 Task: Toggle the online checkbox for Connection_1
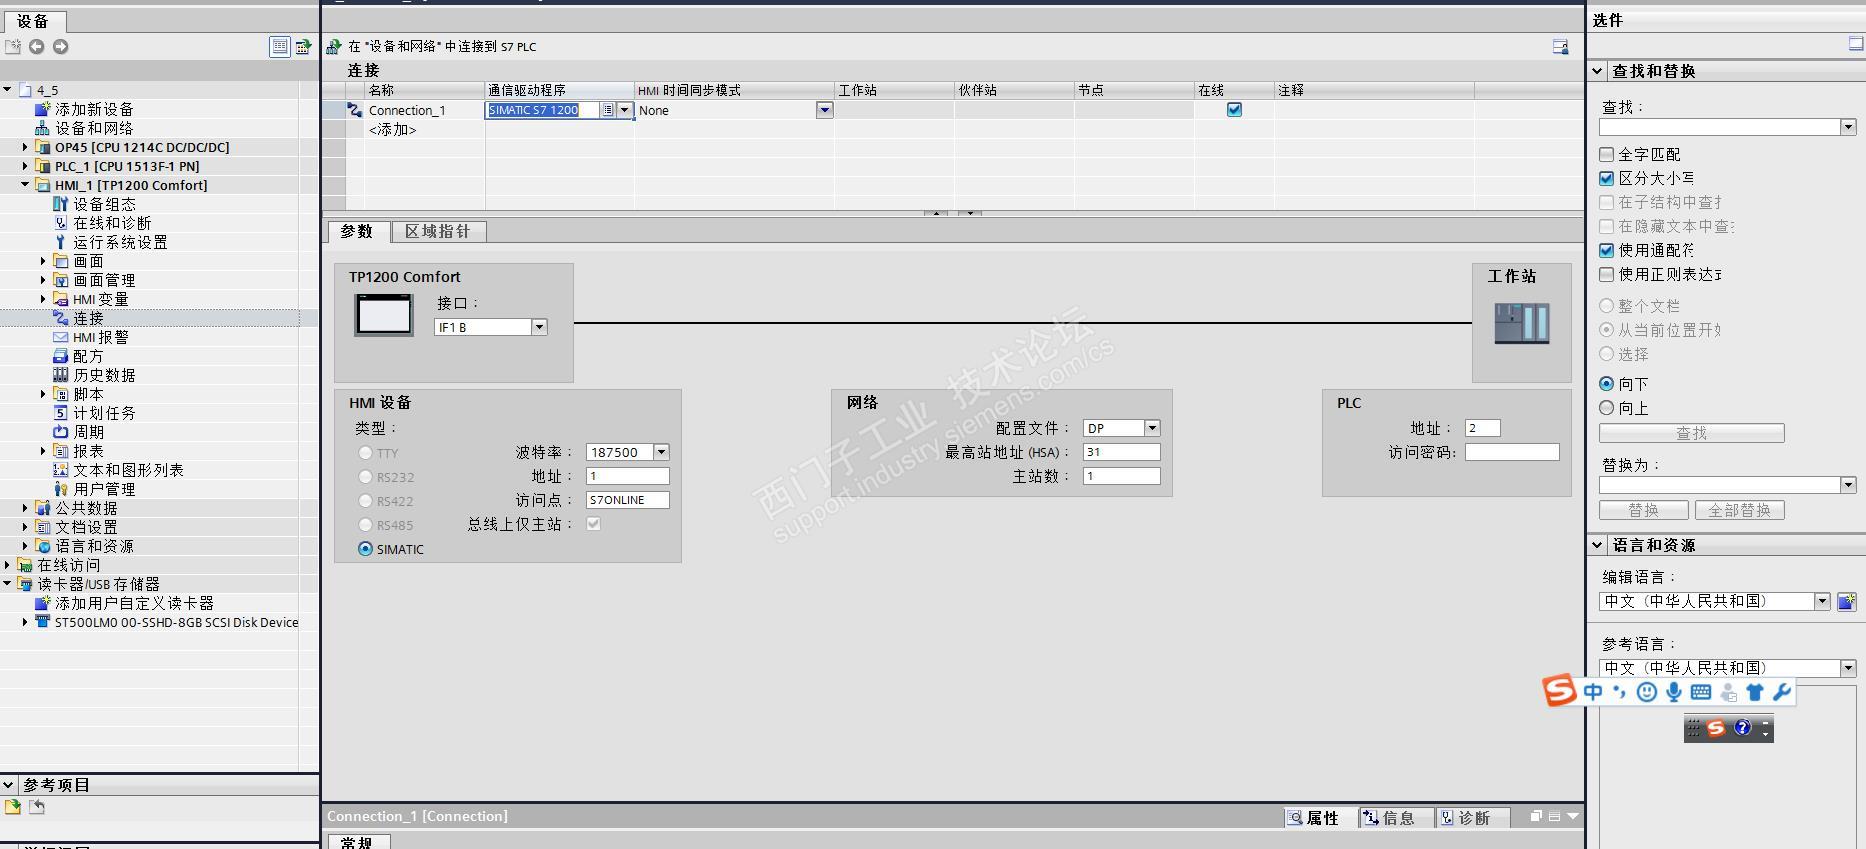point(1234,110)
